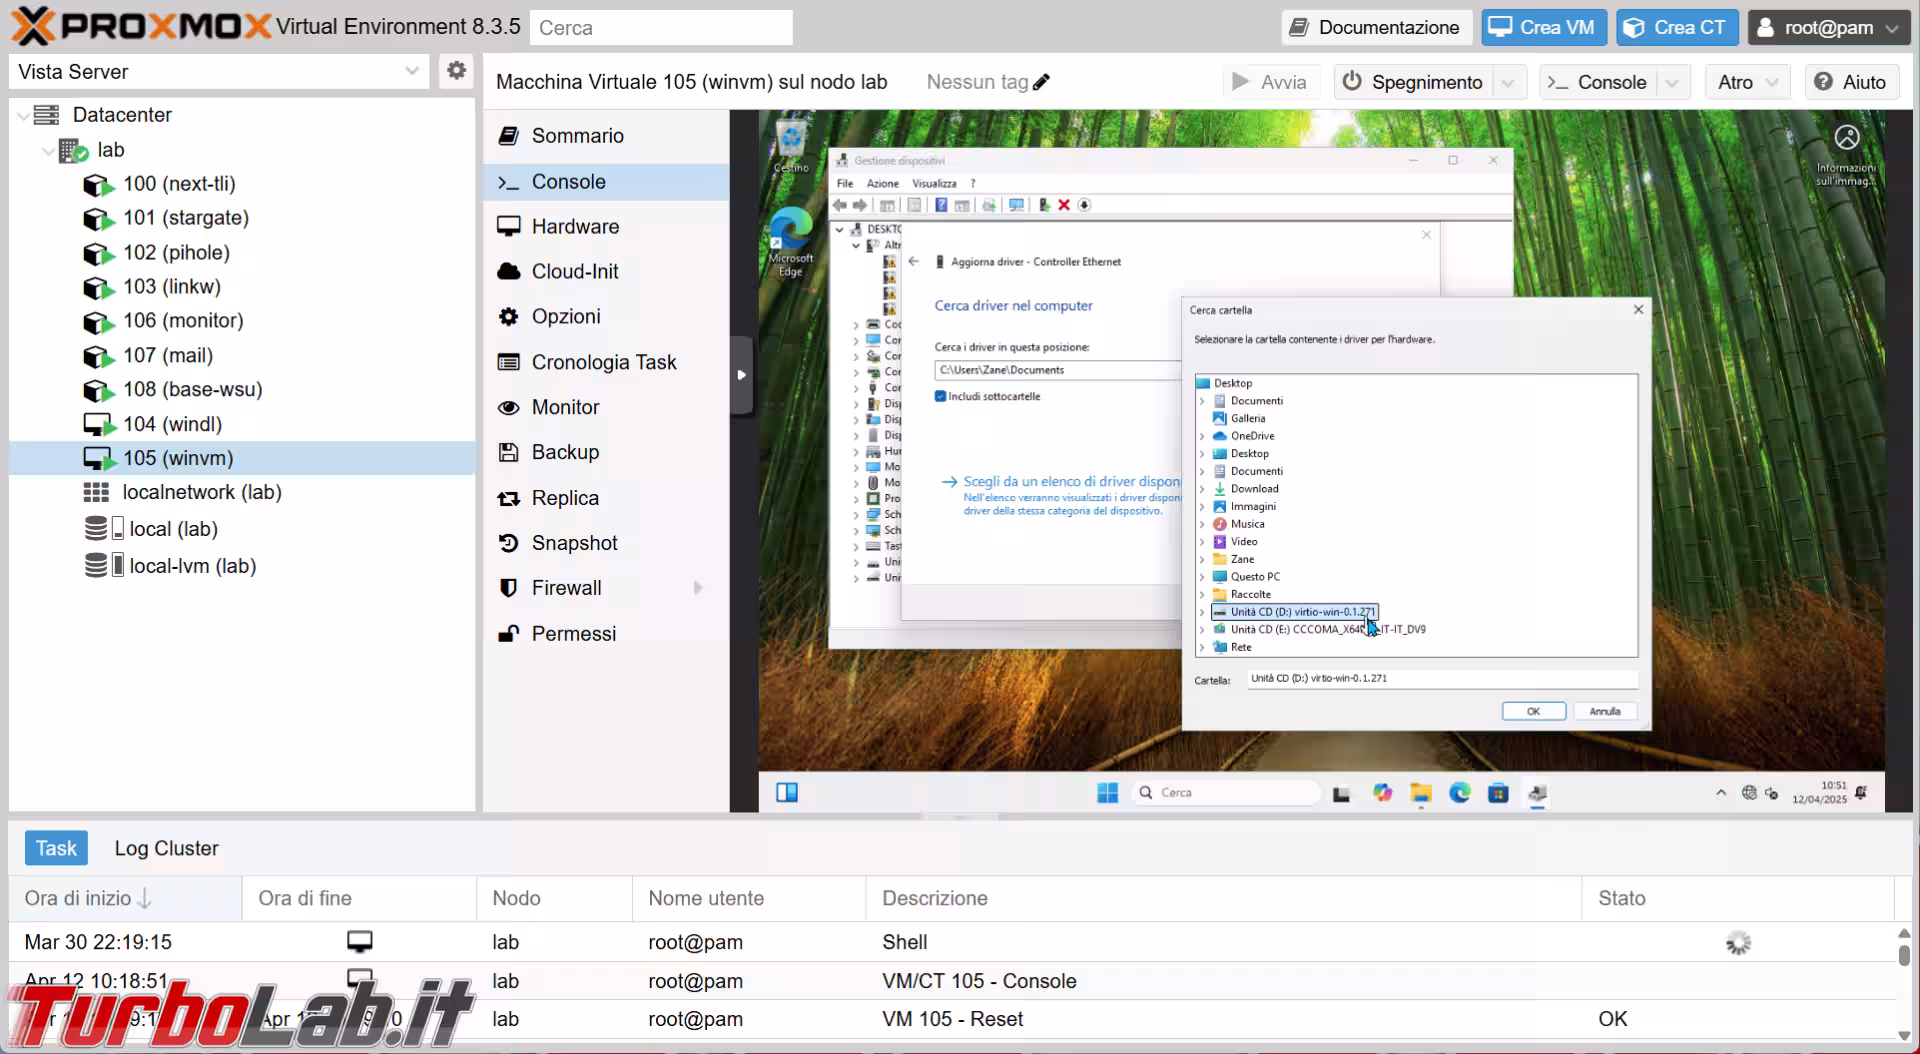Expand the Spegnimento dropdown arrow
Screen dimensions: 1920x1054
click(x=1509, y=82)
